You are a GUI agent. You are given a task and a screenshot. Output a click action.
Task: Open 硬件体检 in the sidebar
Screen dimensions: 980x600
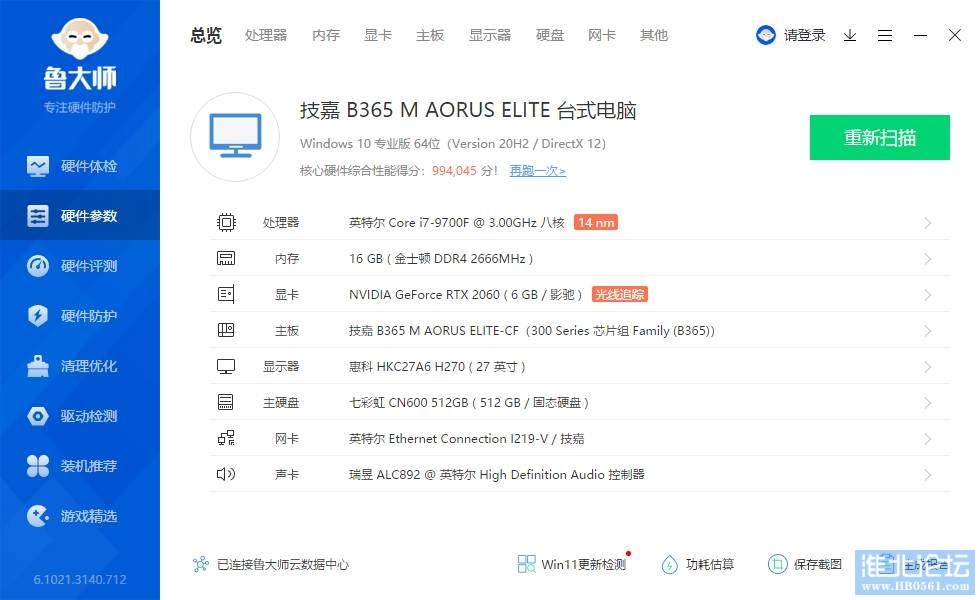tap(80, 166)
